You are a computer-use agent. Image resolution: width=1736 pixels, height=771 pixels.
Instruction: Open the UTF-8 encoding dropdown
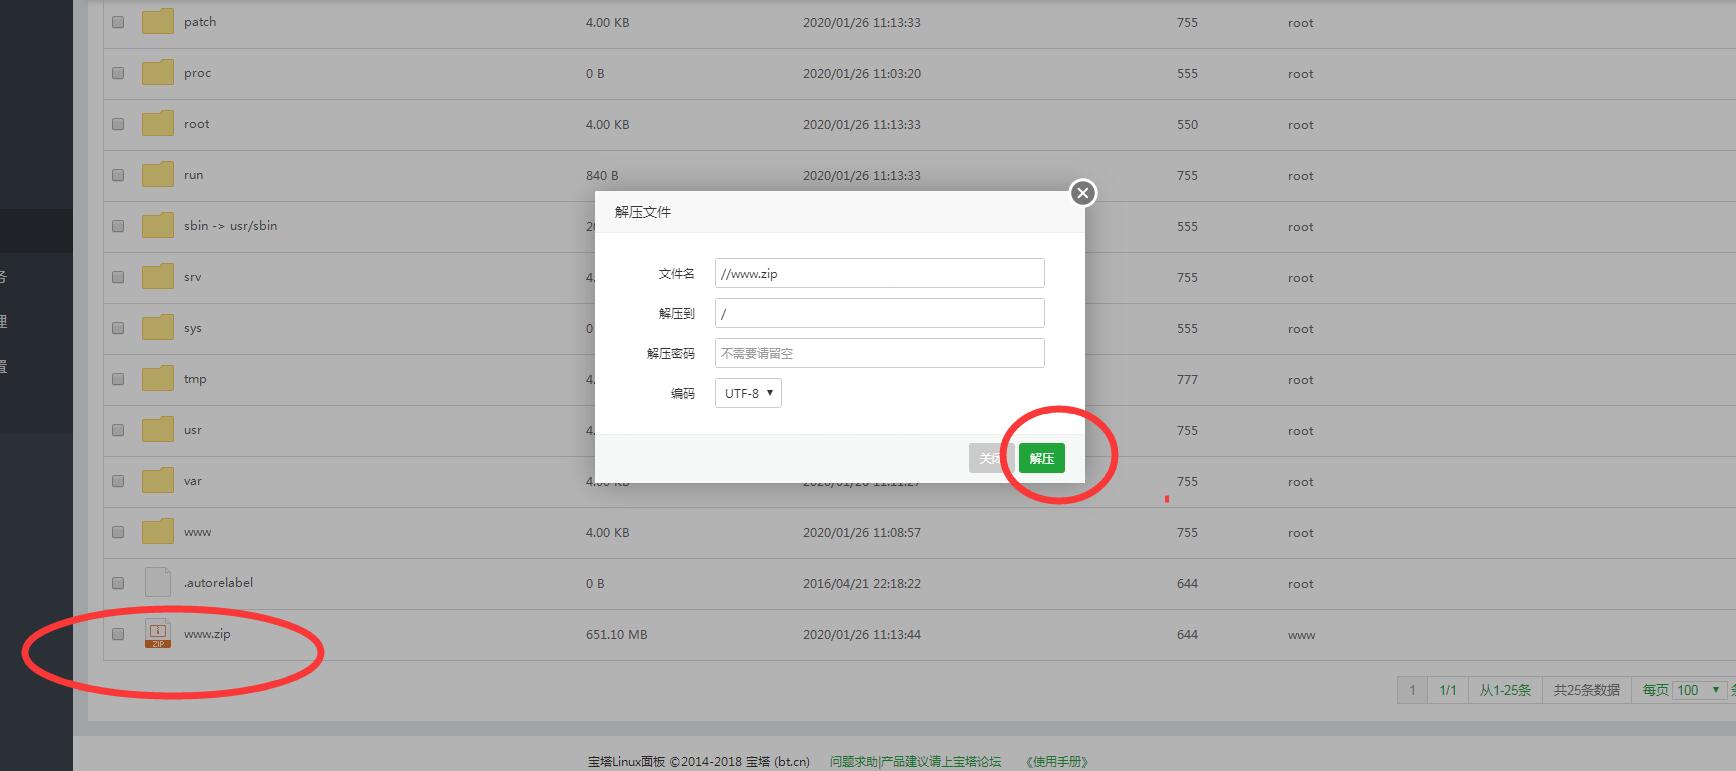[748, 393]
